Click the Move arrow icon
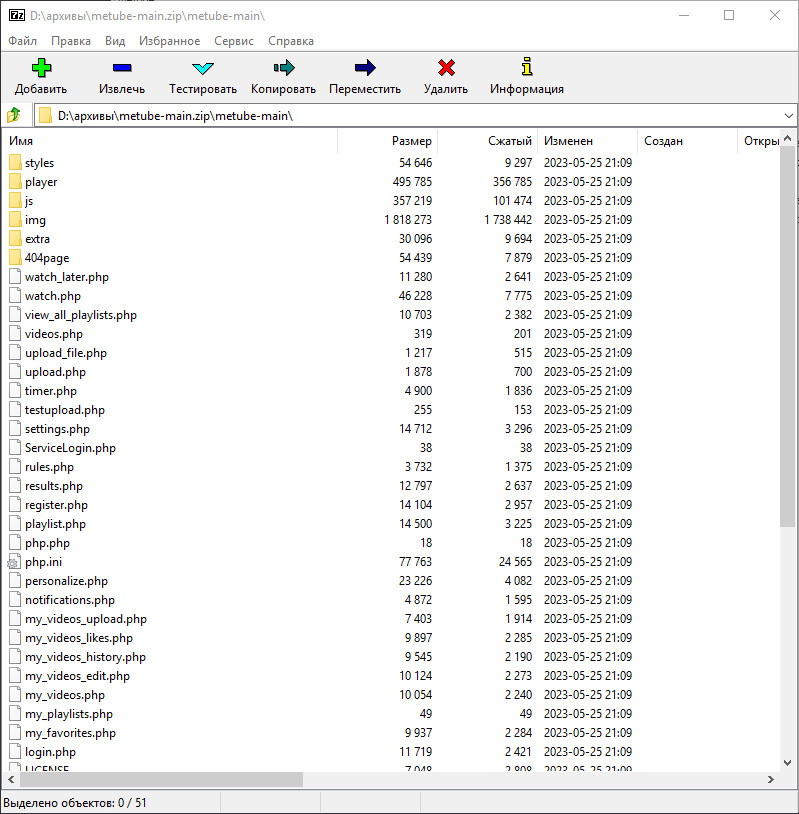This screenshot has width=799, height=814. pyautogui.click(x=365, y=68)
